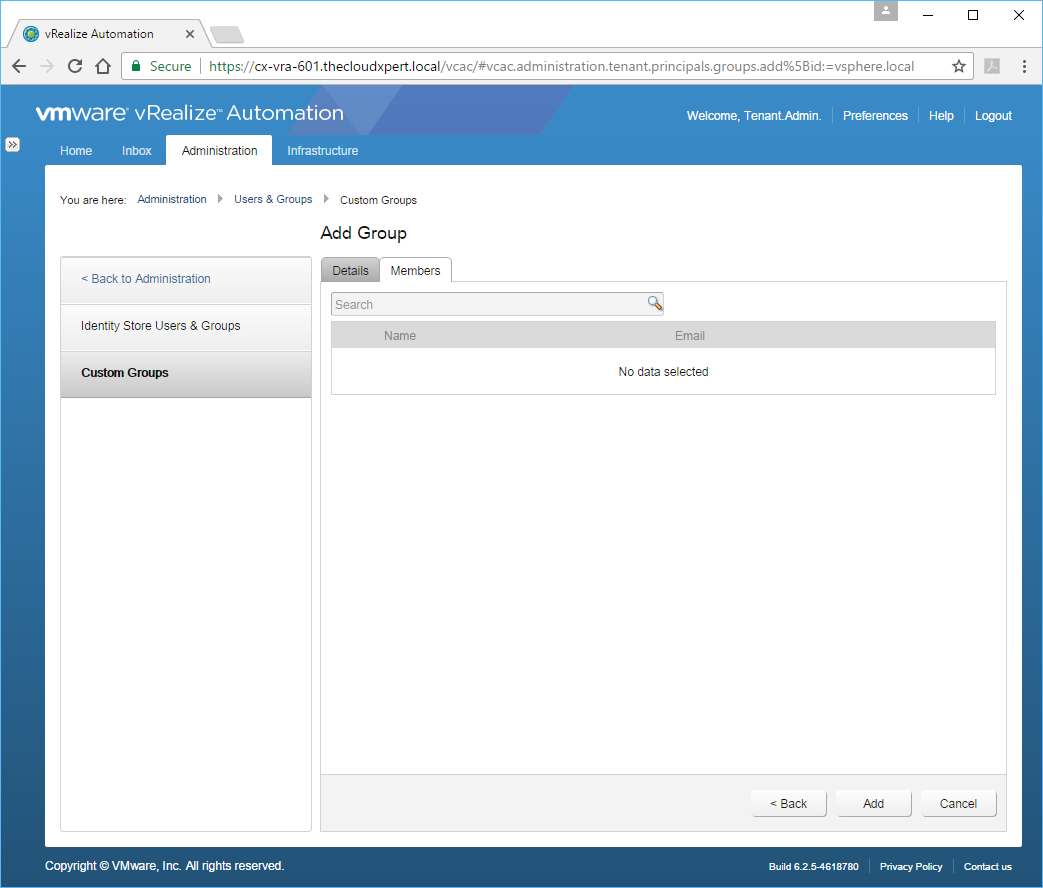Image resolution: width=1043 pixels, height=888 pixels.
Task: Click the Cancel button
Action: (958, 804)
